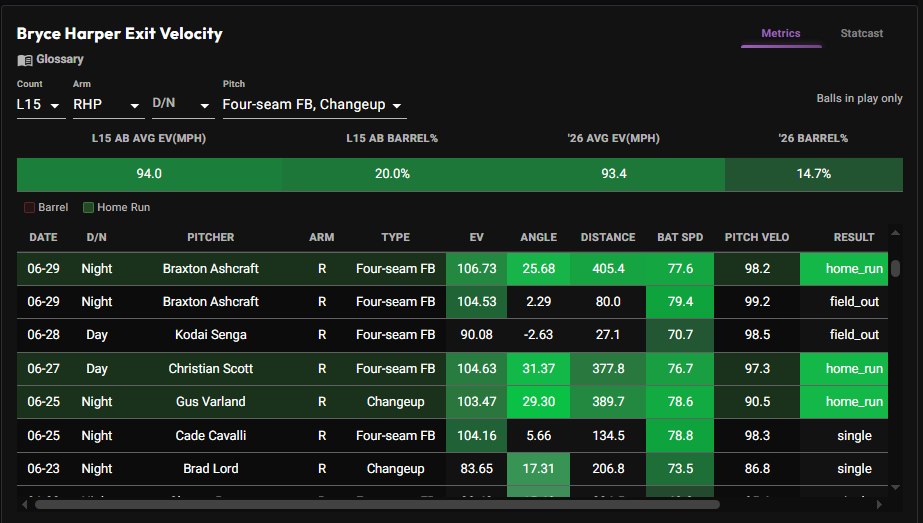Screen dimensions: 923x523
Task: Open the Arm RHP dropdown
Action: pyautogui.click(x=108, y=105)
